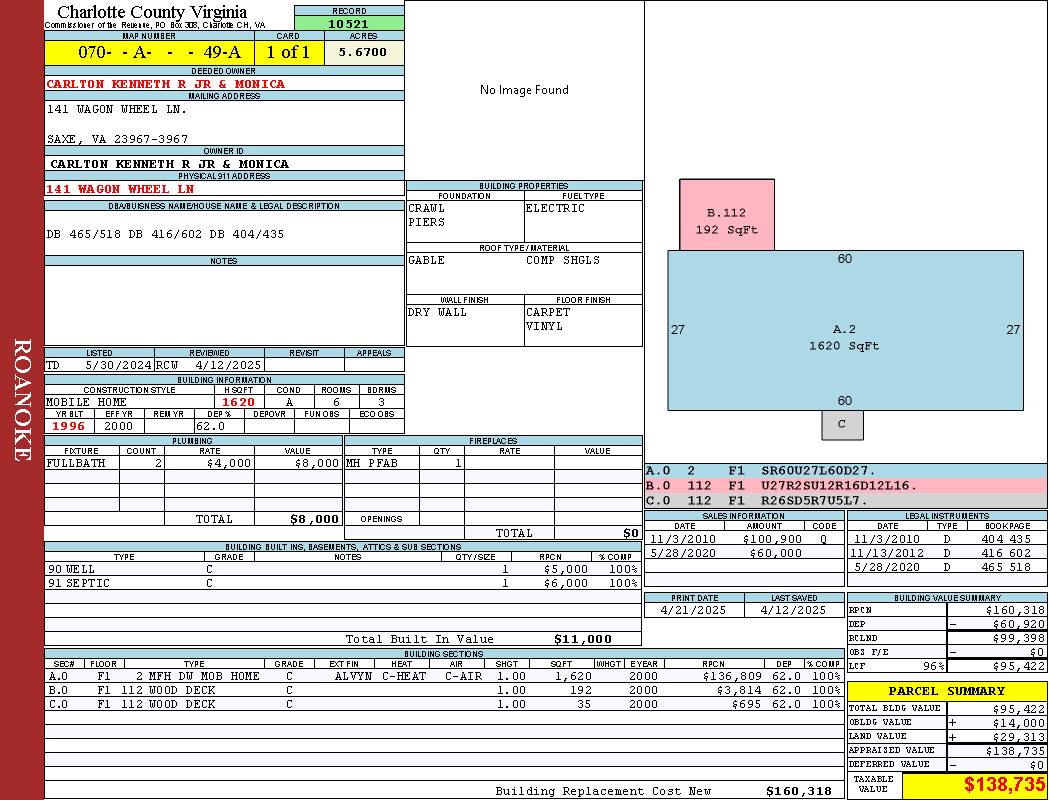The height and width of the screenshot is (800, 1050).
Task: Open the red 141 Wagon Wheel Ln address
Action: 120,189
